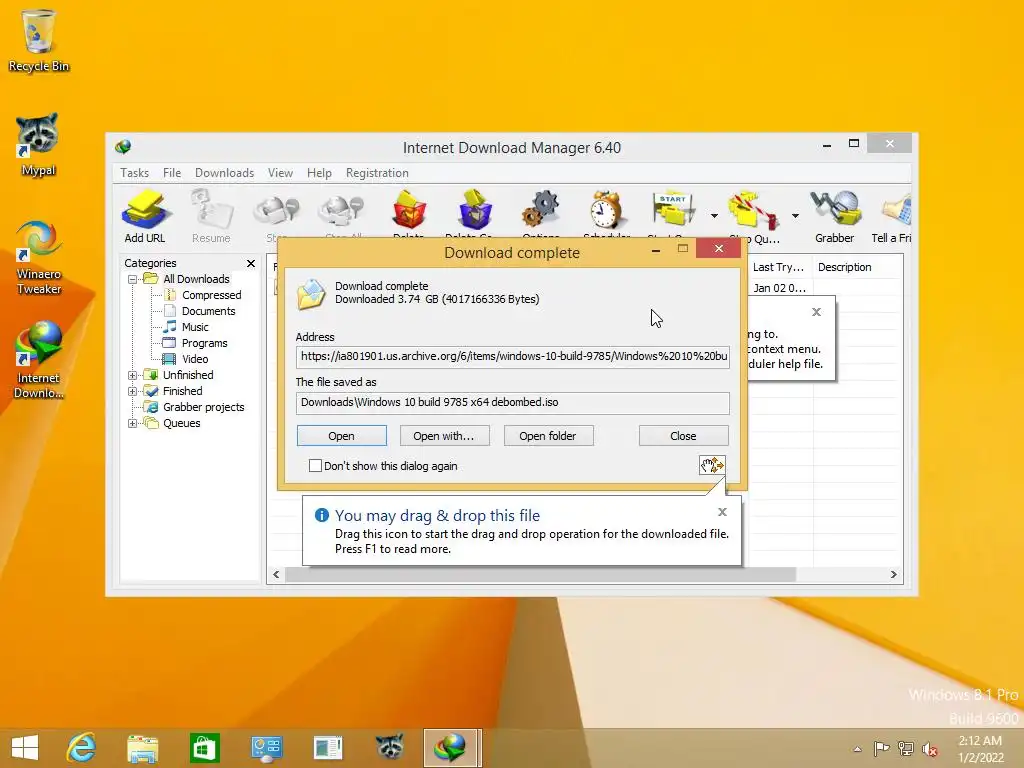Click the Tell a Friend icon
The height and width of the screenshot is (768, 1024).
892,217
